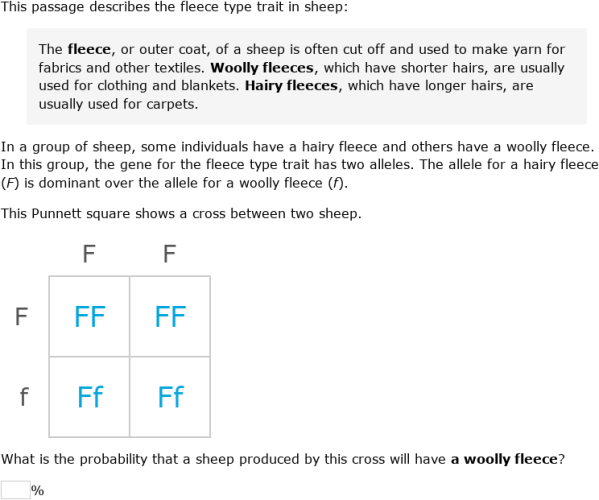The image size is (599, 500).
Task: Click 'This Punnett square shows' sentence
Action: [x=181, y=214]
